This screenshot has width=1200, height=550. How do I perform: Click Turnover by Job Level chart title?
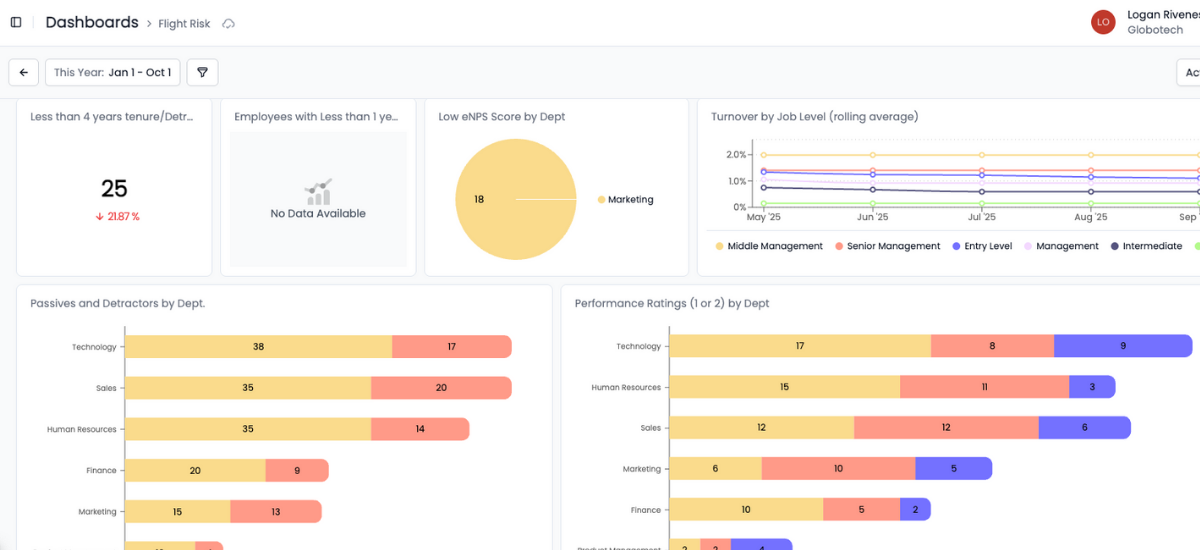point(815,117)
